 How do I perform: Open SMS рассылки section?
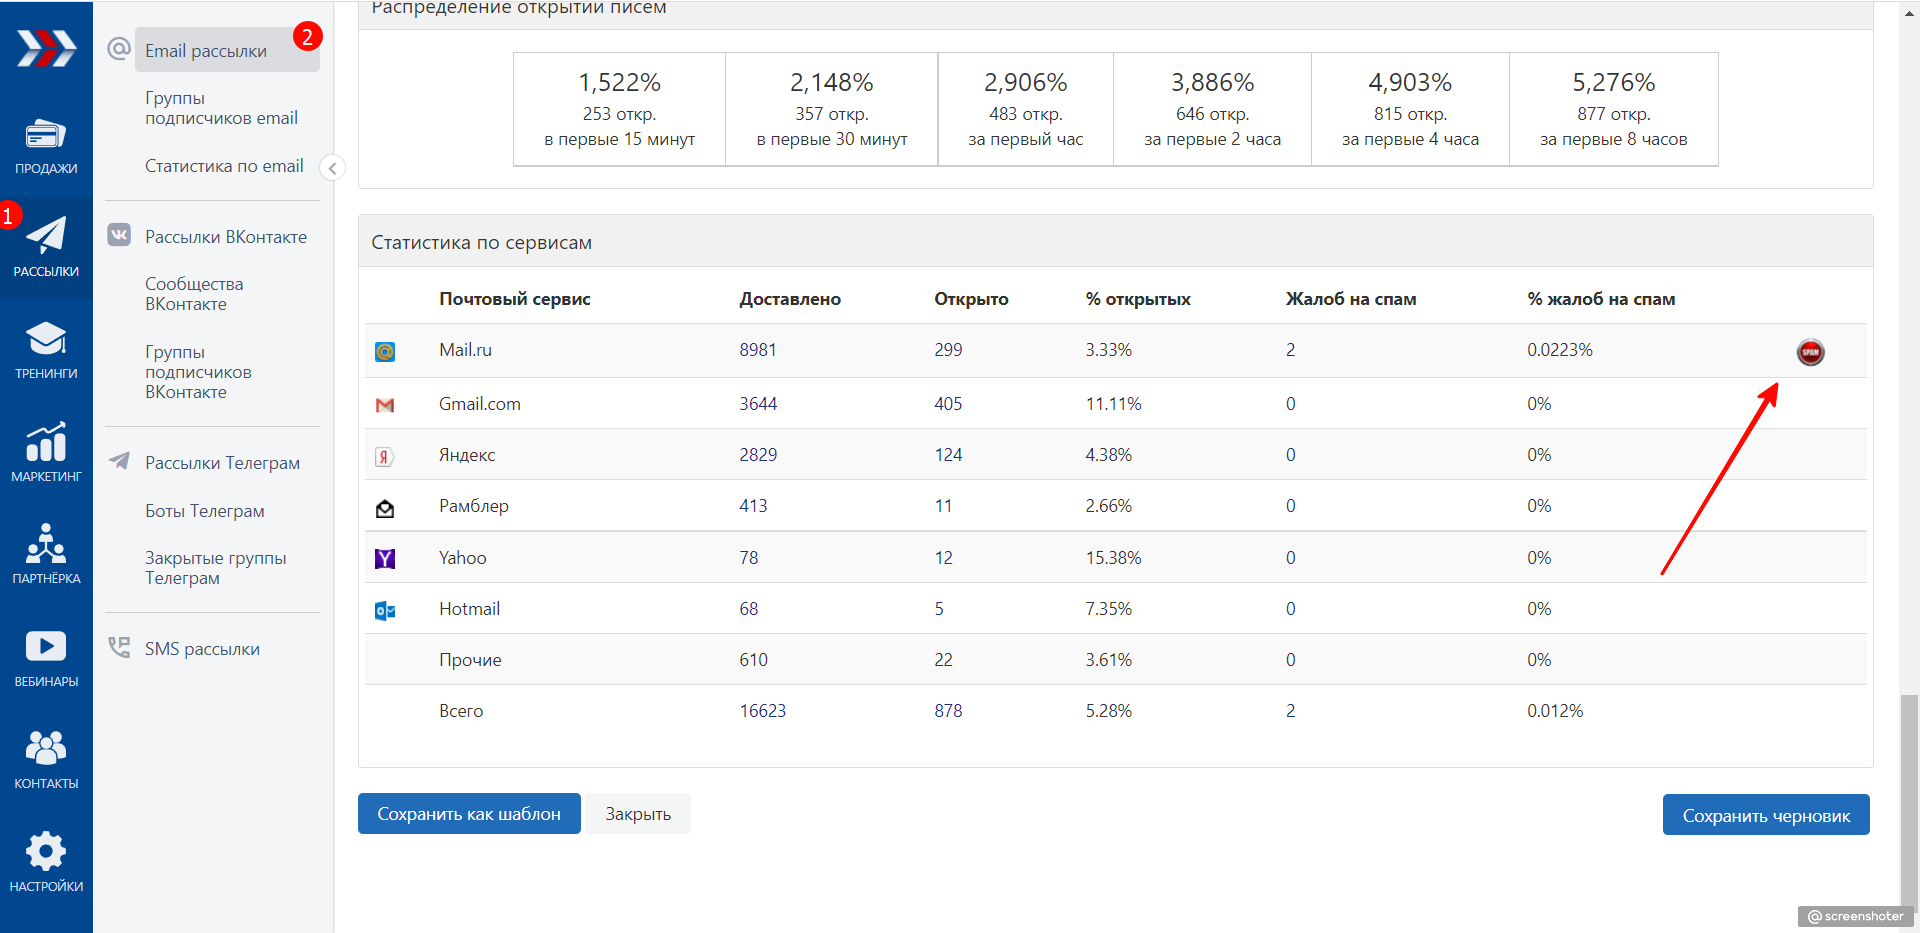(x=202, y=649)
